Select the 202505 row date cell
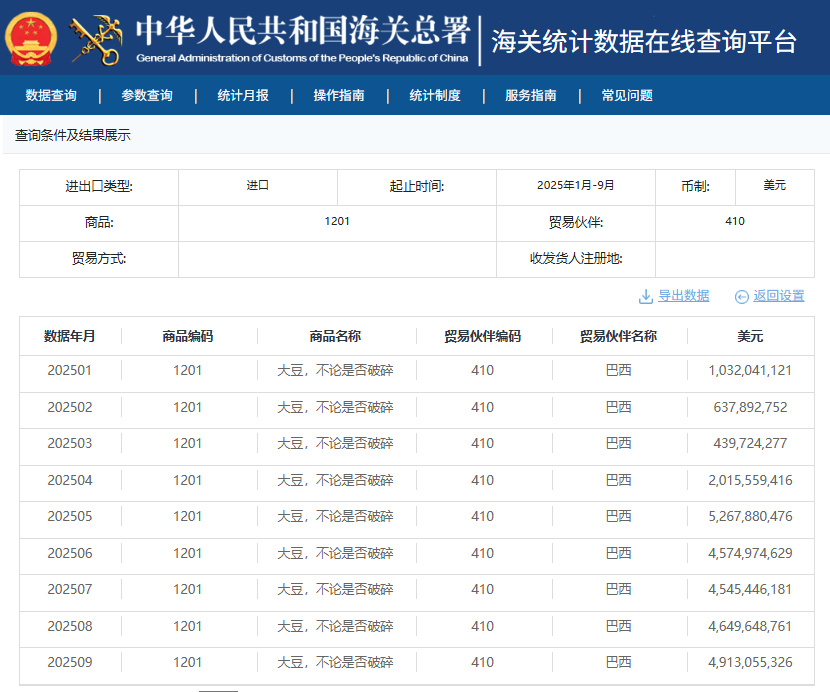Image resolution: width=830 pixels, height=692 pixels. coord(70,517)
